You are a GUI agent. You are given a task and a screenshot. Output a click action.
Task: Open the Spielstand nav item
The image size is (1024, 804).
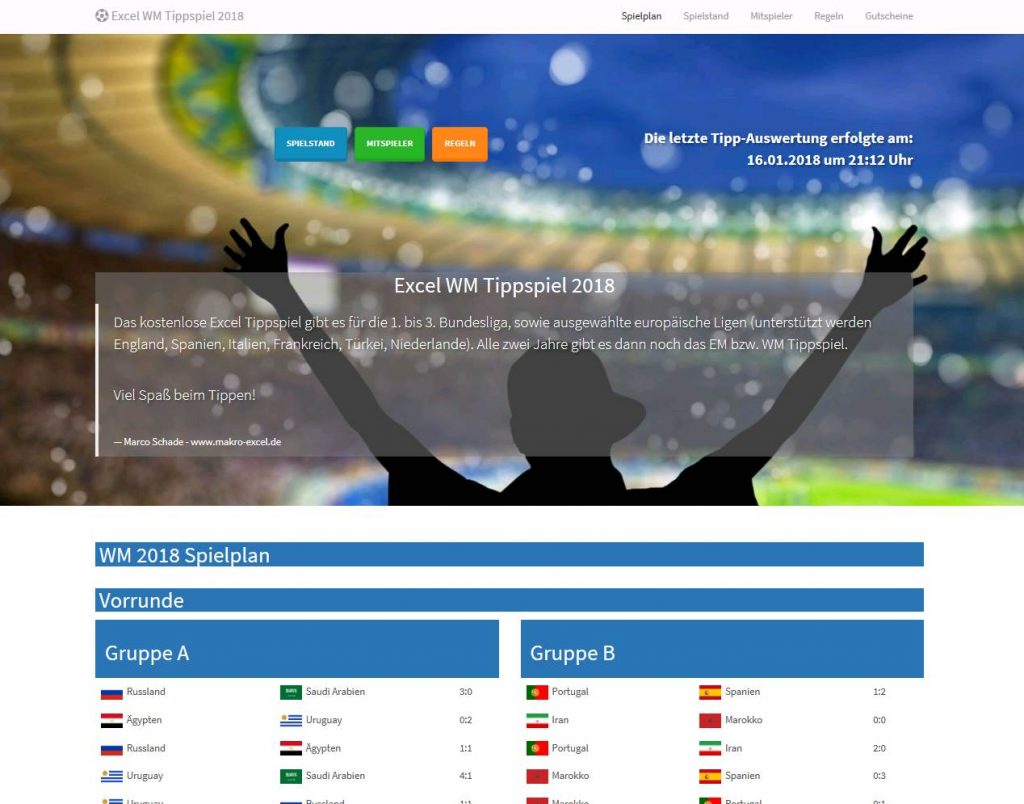point(705,16)
